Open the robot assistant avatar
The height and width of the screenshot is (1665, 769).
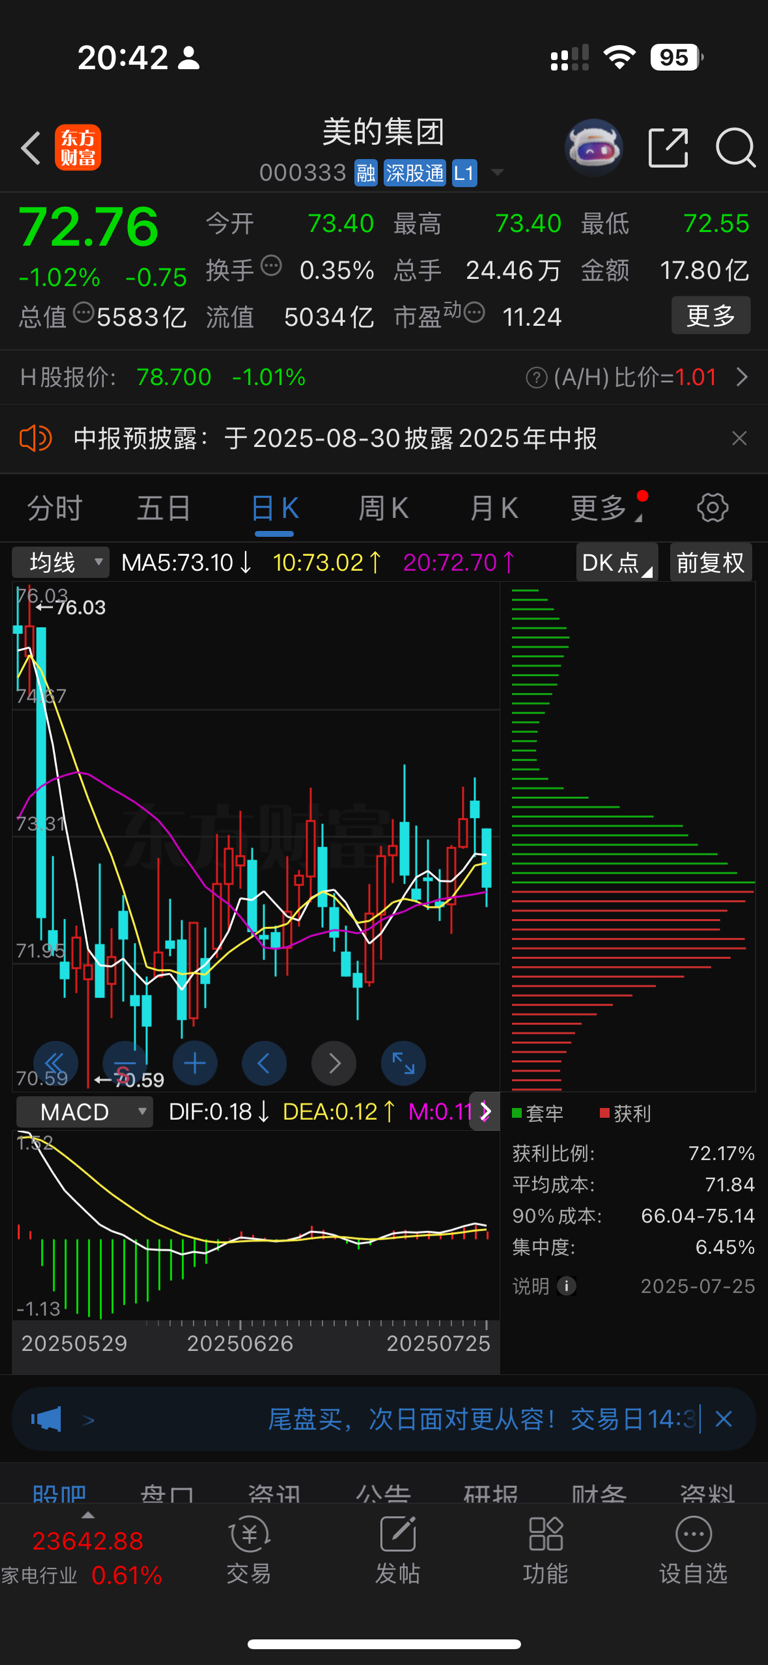click(x=594, y=148)
